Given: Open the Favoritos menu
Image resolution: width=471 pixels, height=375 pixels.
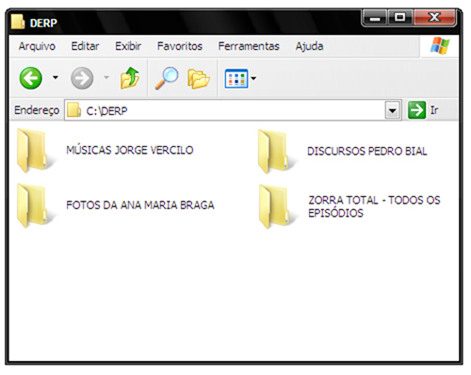Looking at the screenshot, I should click(x=180, y=46).
